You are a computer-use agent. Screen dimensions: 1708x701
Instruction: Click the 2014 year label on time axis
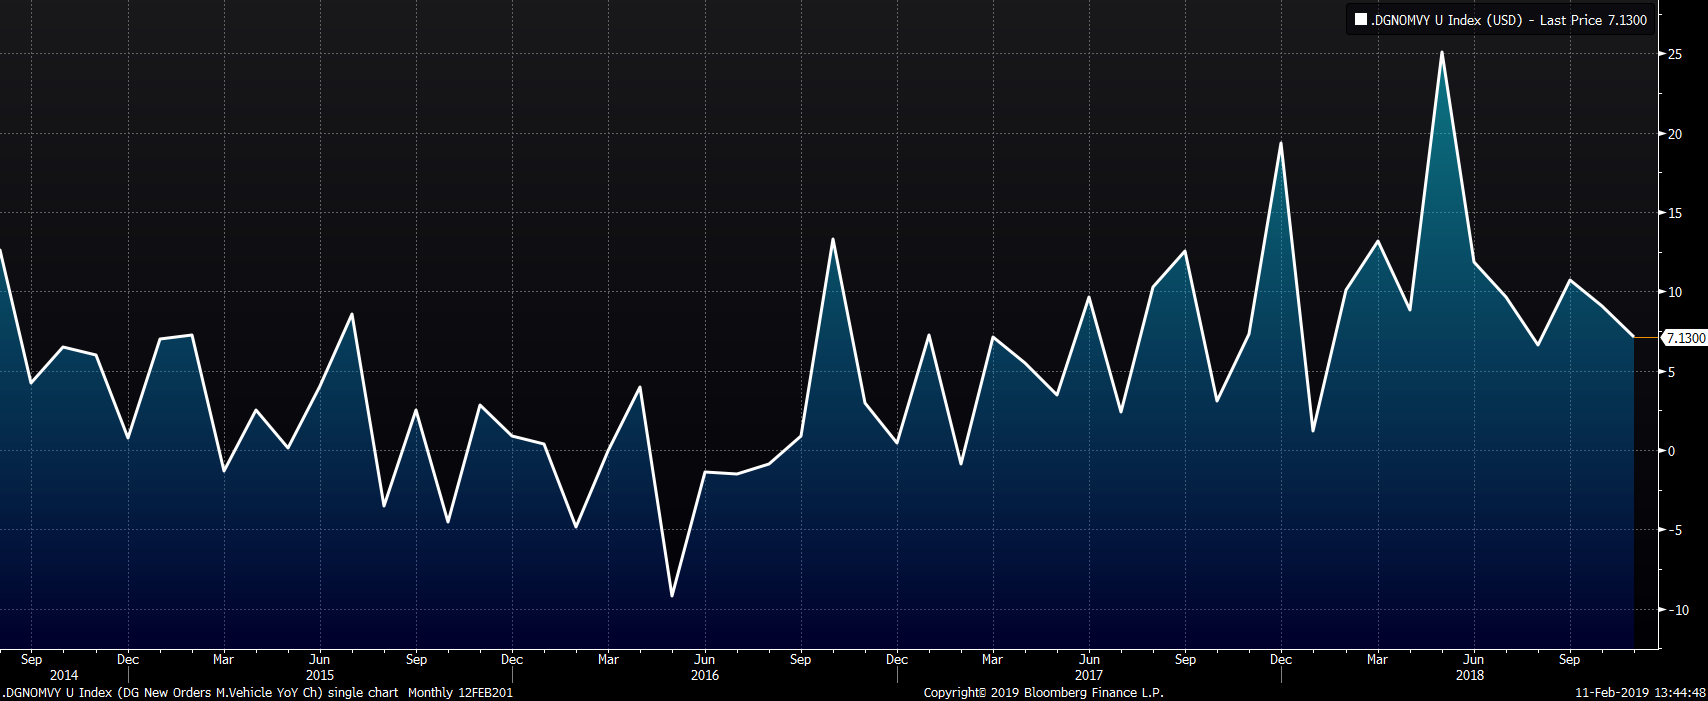(63, 676)
